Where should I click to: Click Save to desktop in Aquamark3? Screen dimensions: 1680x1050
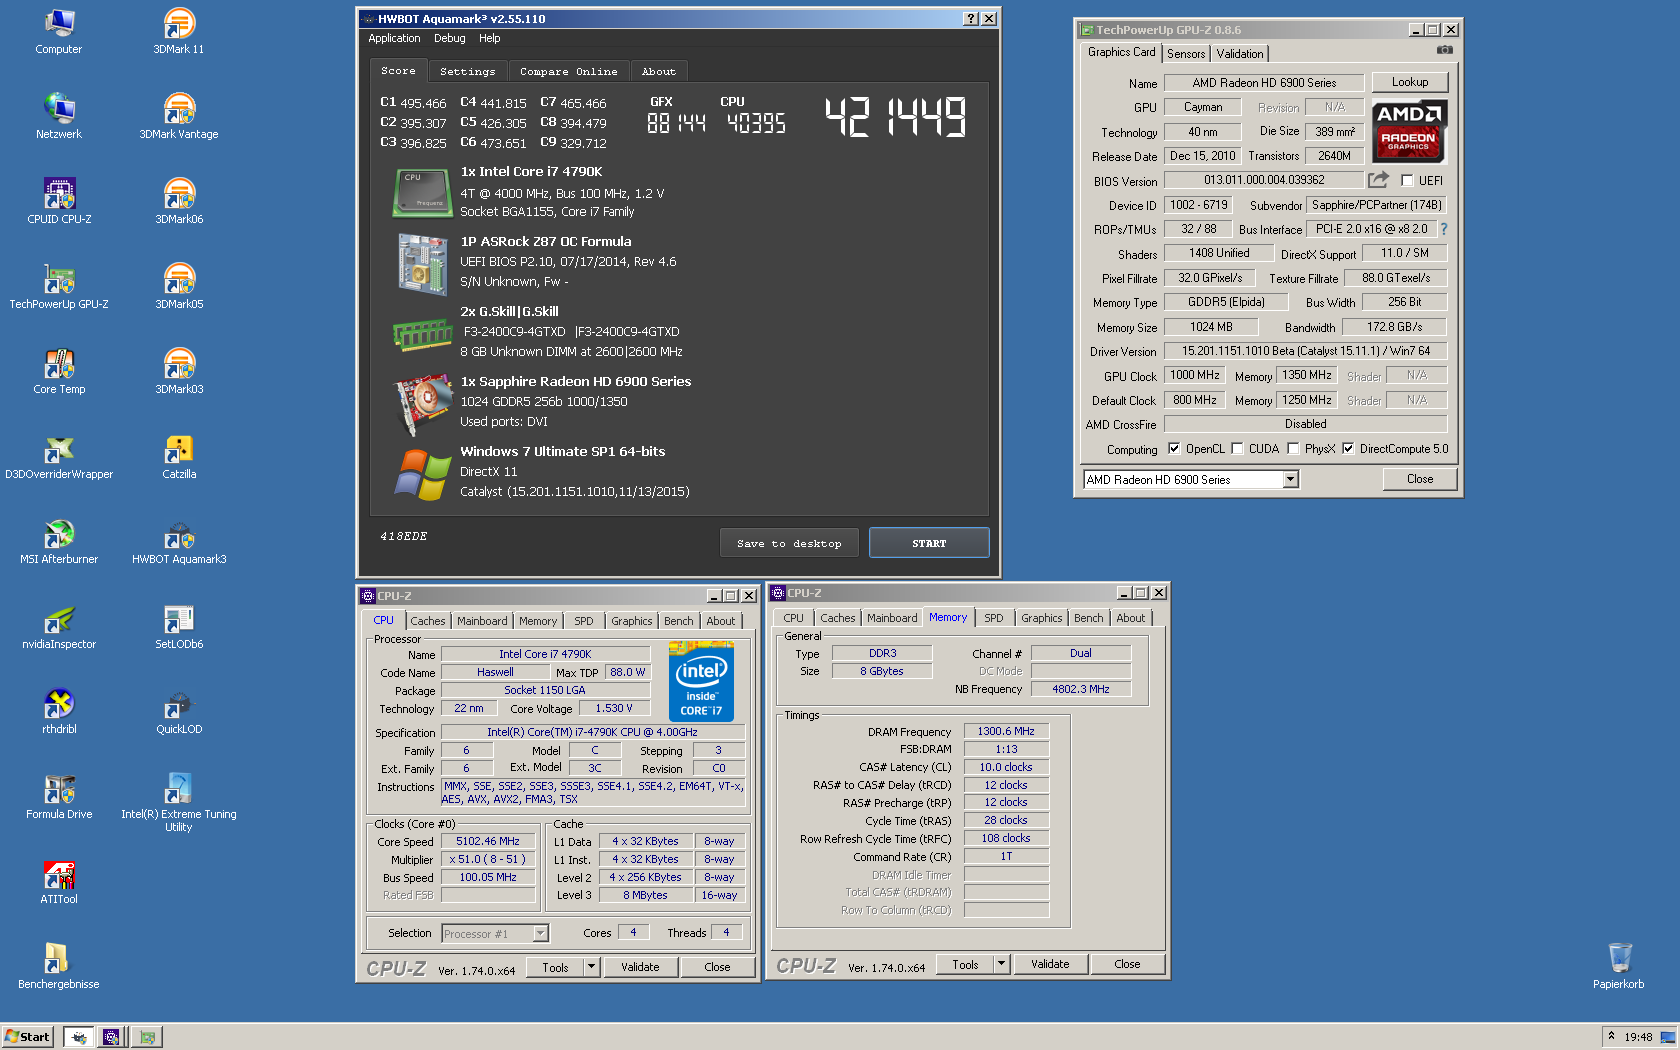click(789, 543)
